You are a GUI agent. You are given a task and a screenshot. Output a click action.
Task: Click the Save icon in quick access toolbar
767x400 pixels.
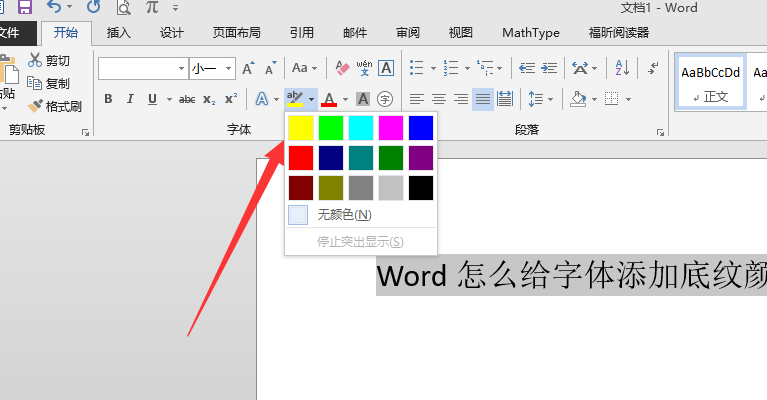pyautogui.click(x=24, y=6)
